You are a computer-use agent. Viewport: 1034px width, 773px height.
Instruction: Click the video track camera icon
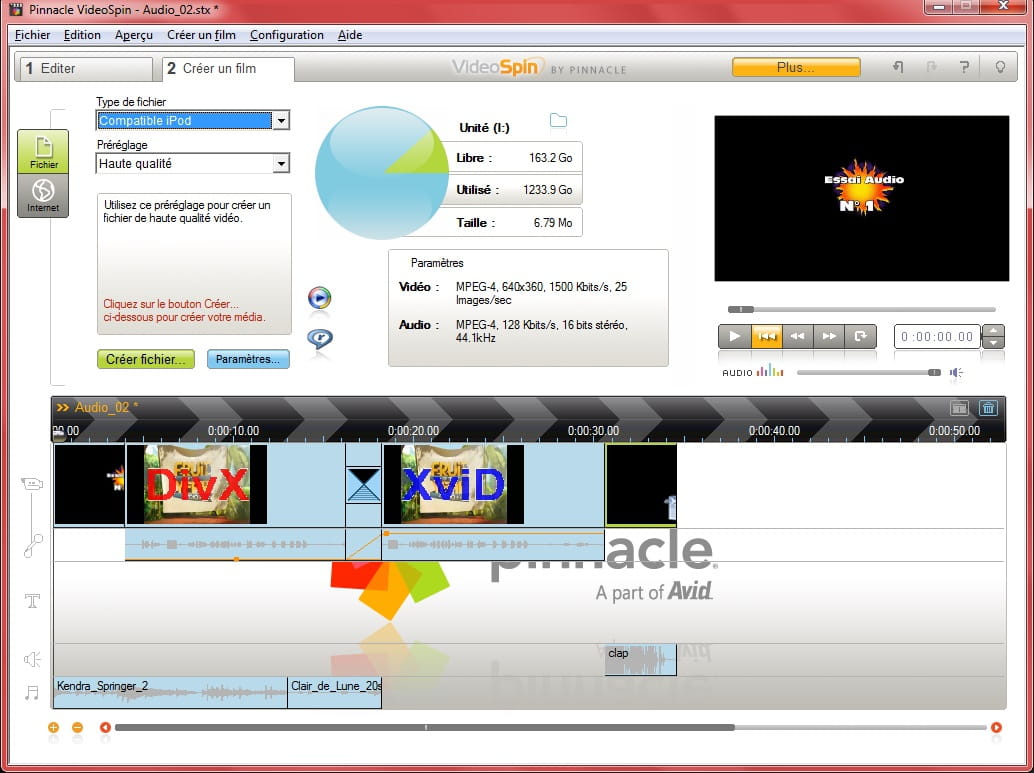click(32, 483)
